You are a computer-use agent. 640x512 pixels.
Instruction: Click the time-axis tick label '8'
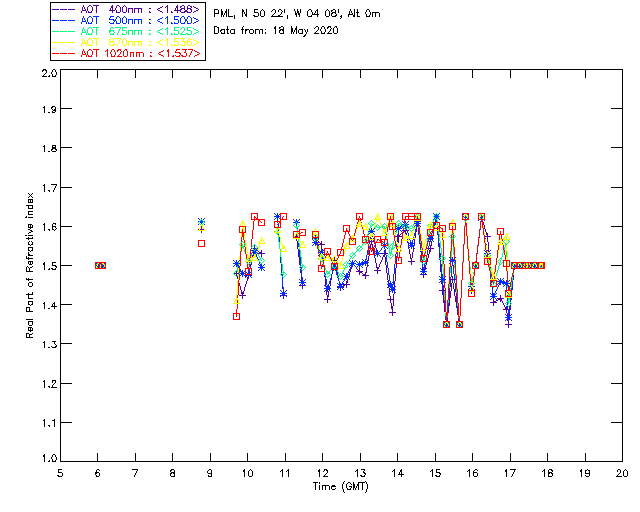[x=173, y=473]
